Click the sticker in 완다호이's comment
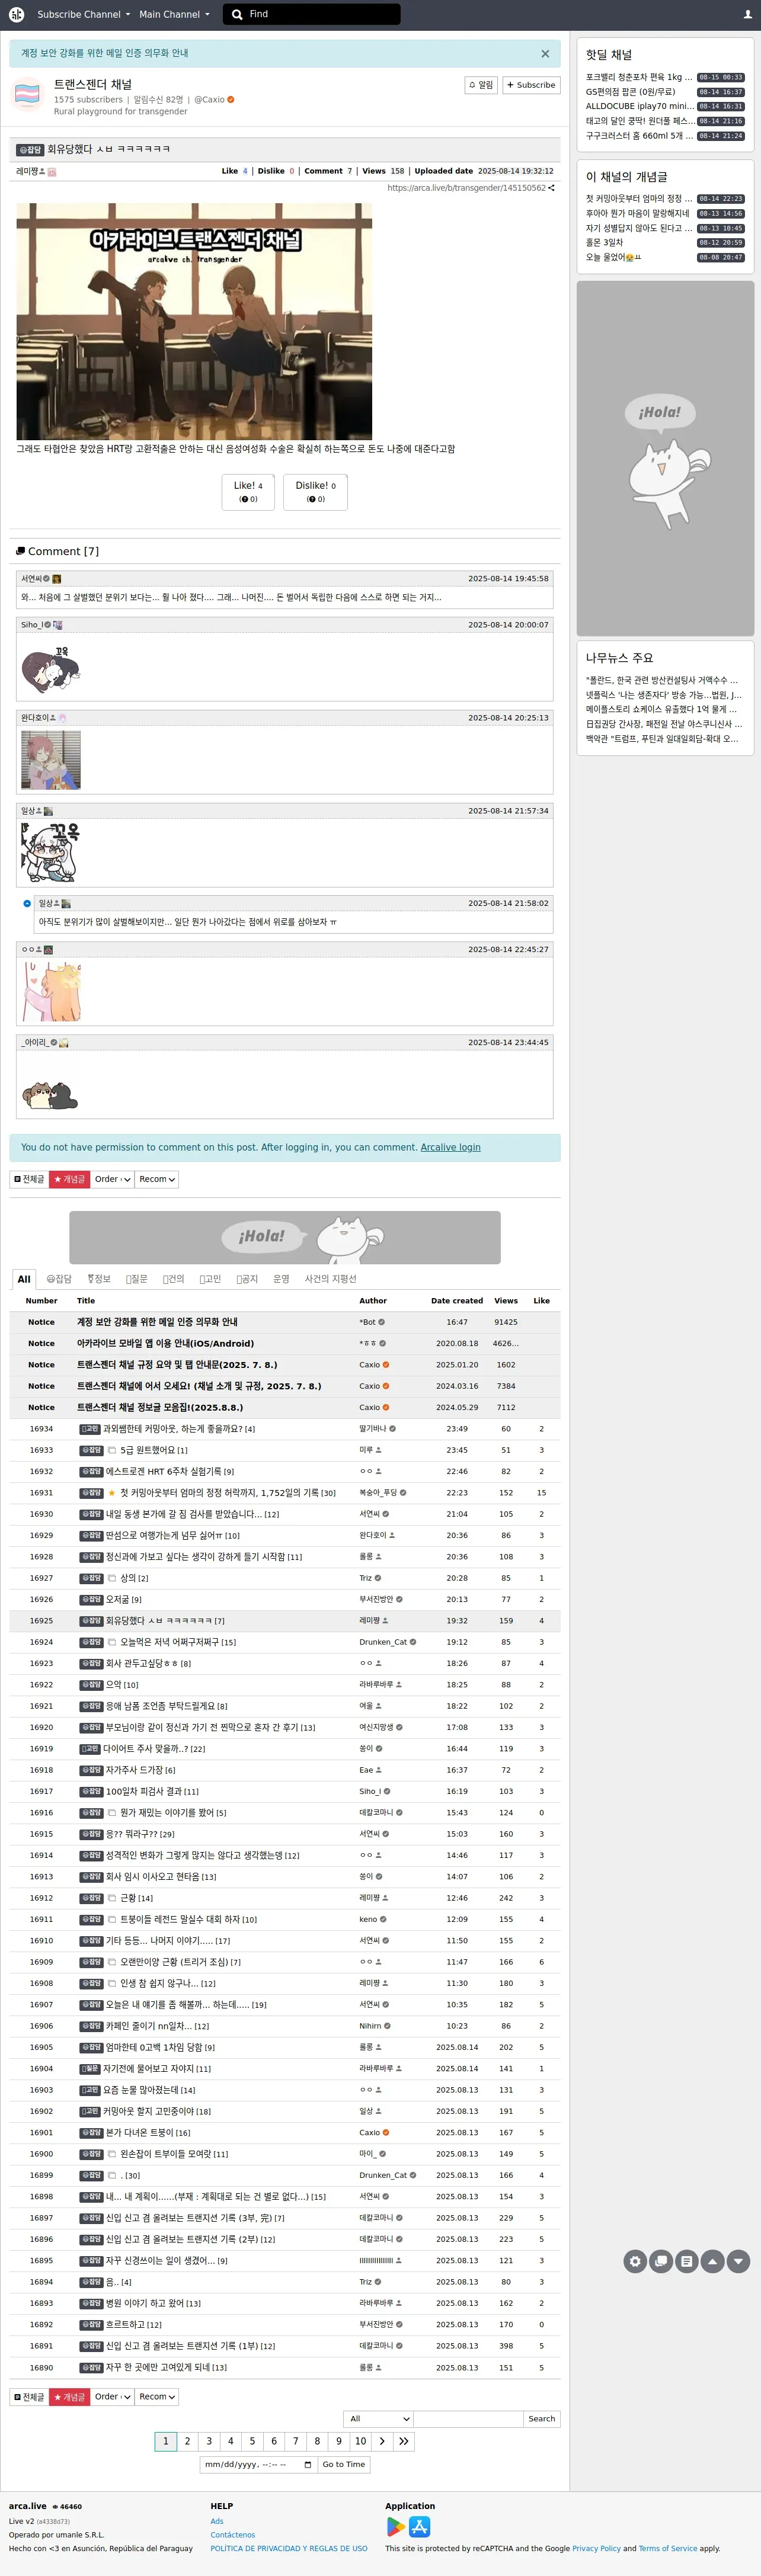Viewport: 761px width, 2576px height. coord(51,760)
